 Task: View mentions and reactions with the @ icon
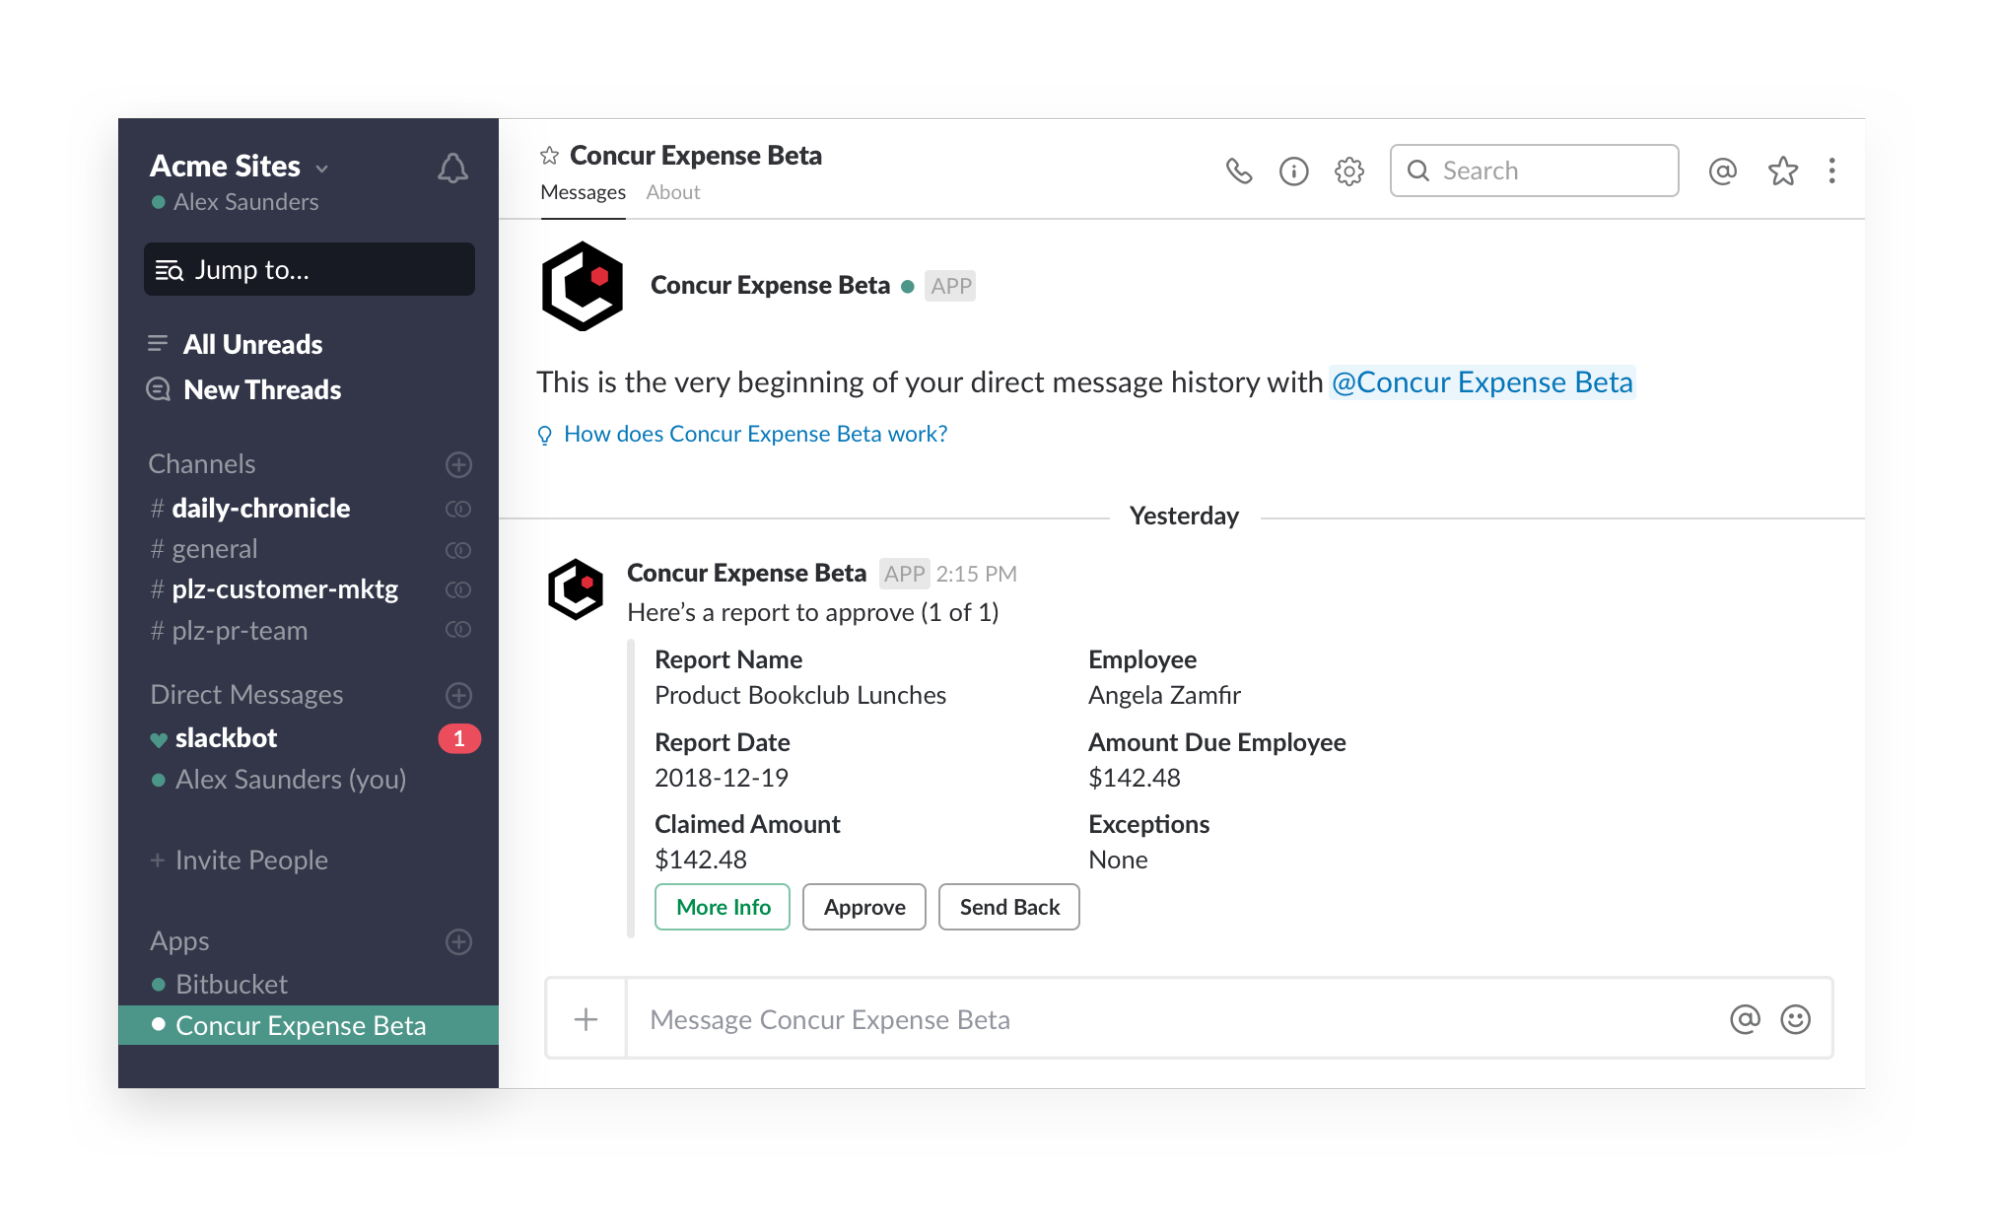1722,171
